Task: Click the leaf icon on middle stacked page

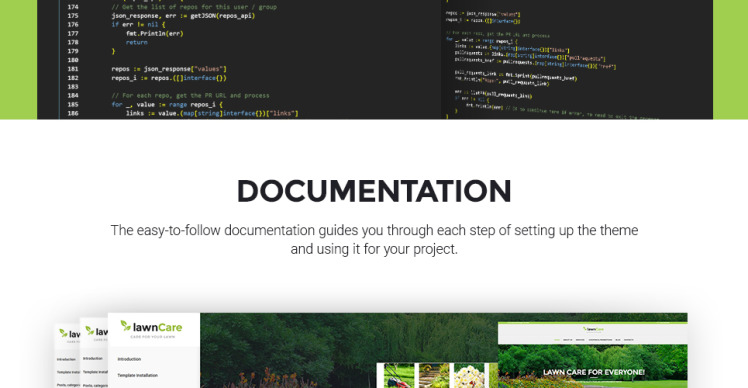Action: (x=90, y=330)
